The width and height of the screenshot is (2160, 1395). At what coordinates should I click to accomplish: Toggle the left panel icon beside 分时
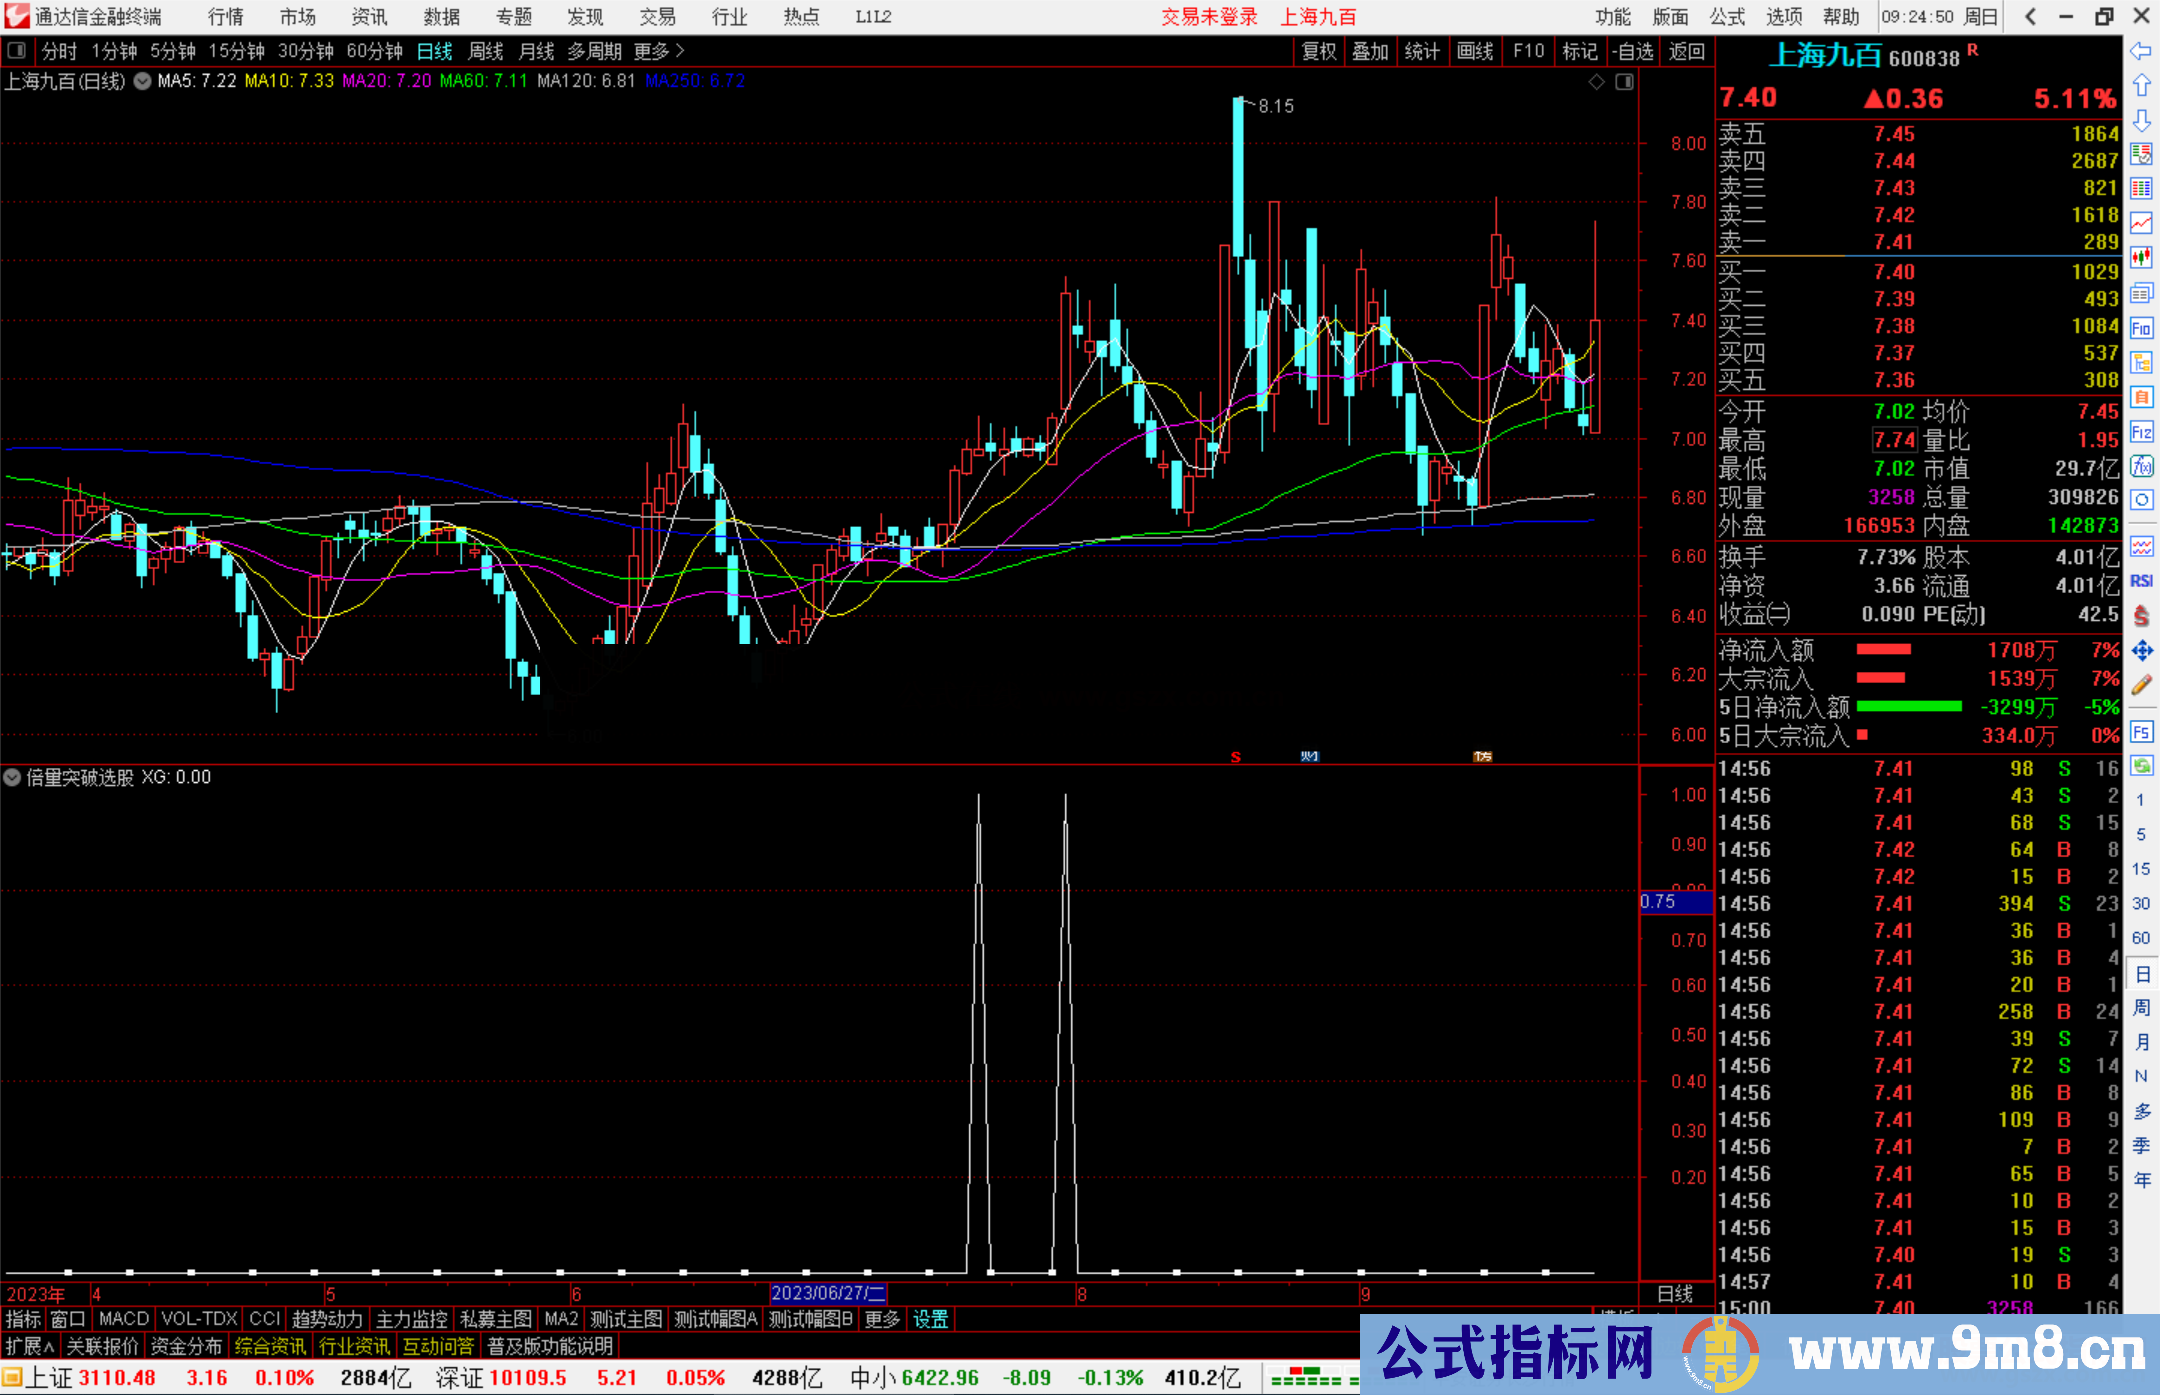point(17,51)
